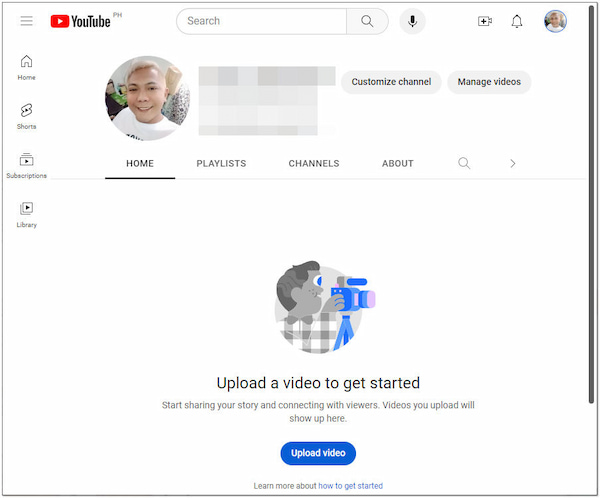Switch to the PLAYLISTS tab
The height and width of the screenshot is (498, 600).
tap(221, 163)
